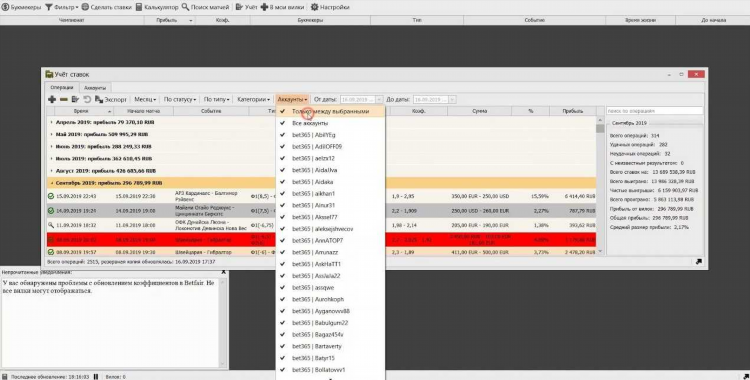750x380 pixels.
Task: Open the По статусу filter dropdown
Action: [180, 99]
